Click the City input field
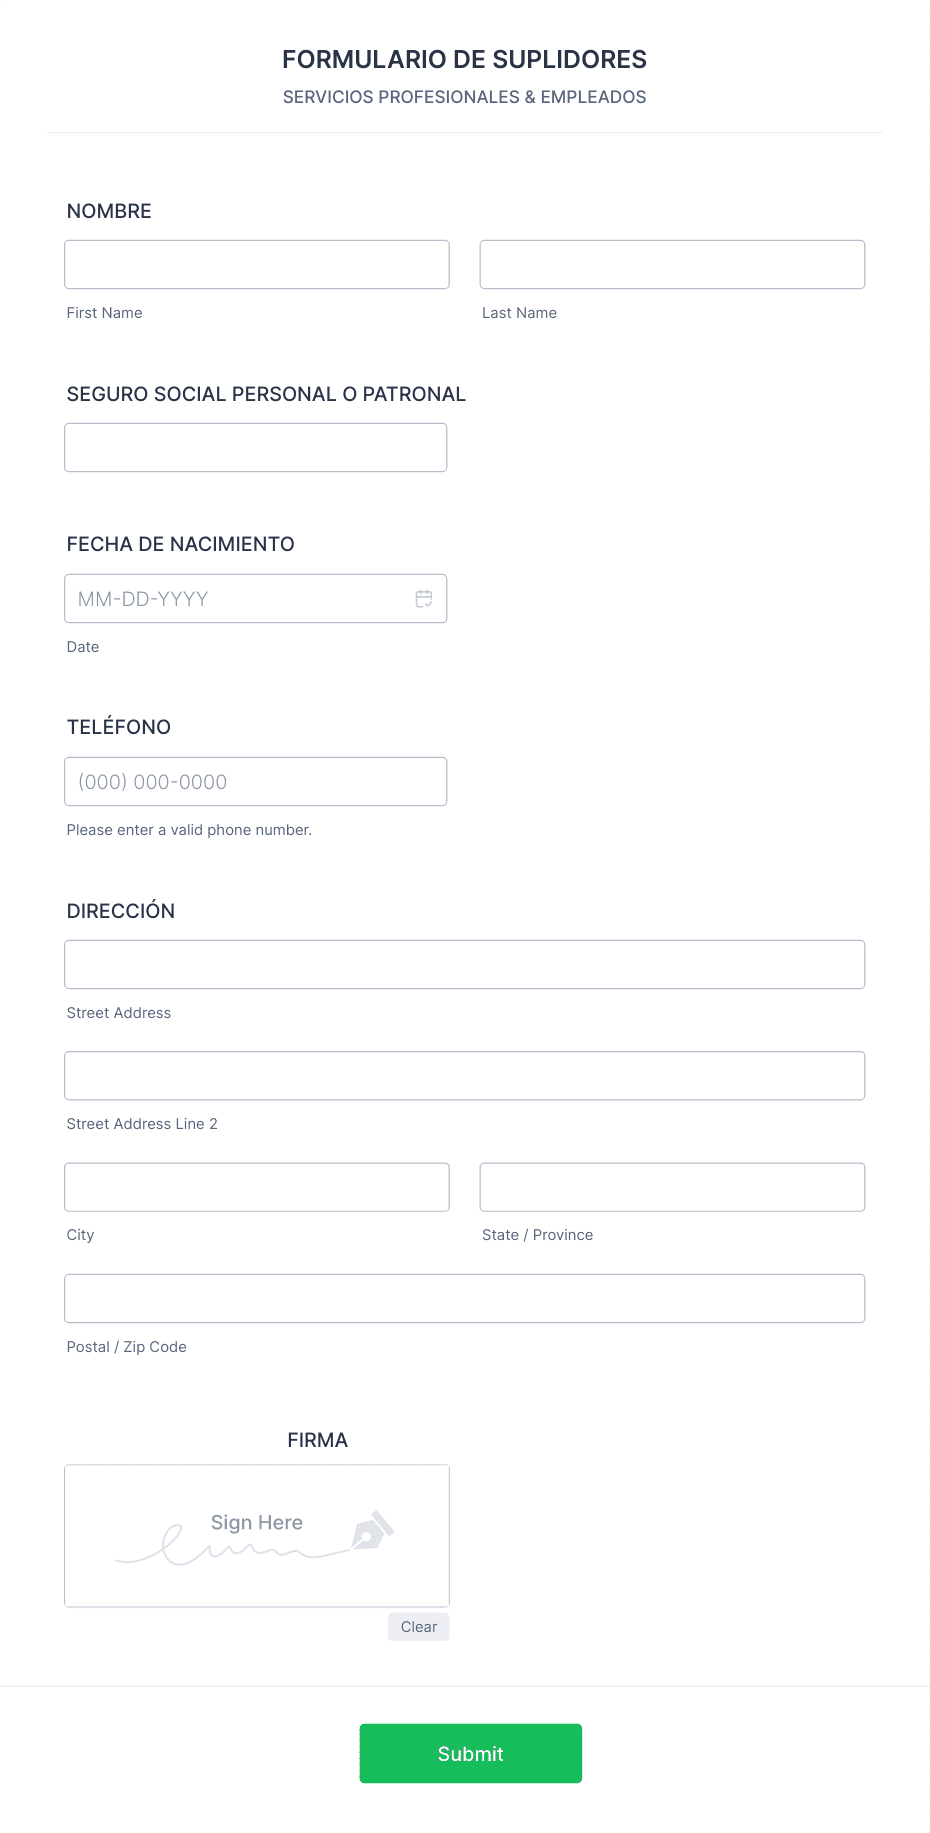Viewport: 930px width, 1833px height. (x=257, y=1187)
